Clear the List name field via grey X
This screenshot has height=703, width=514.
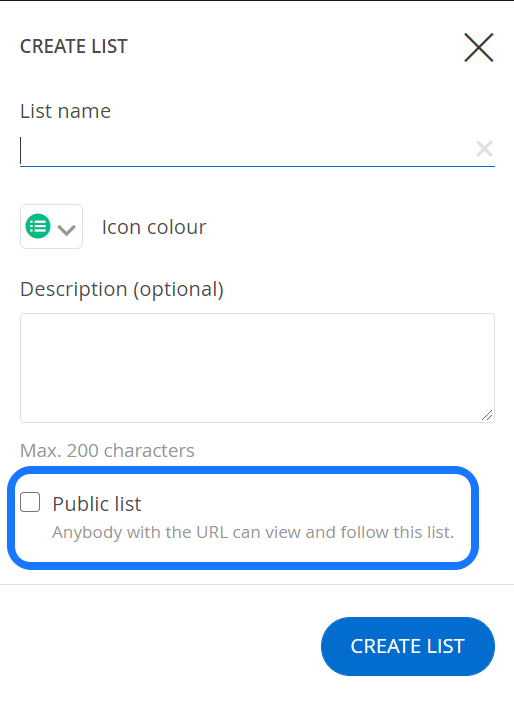pyautogui.click(x=484, y=149)
